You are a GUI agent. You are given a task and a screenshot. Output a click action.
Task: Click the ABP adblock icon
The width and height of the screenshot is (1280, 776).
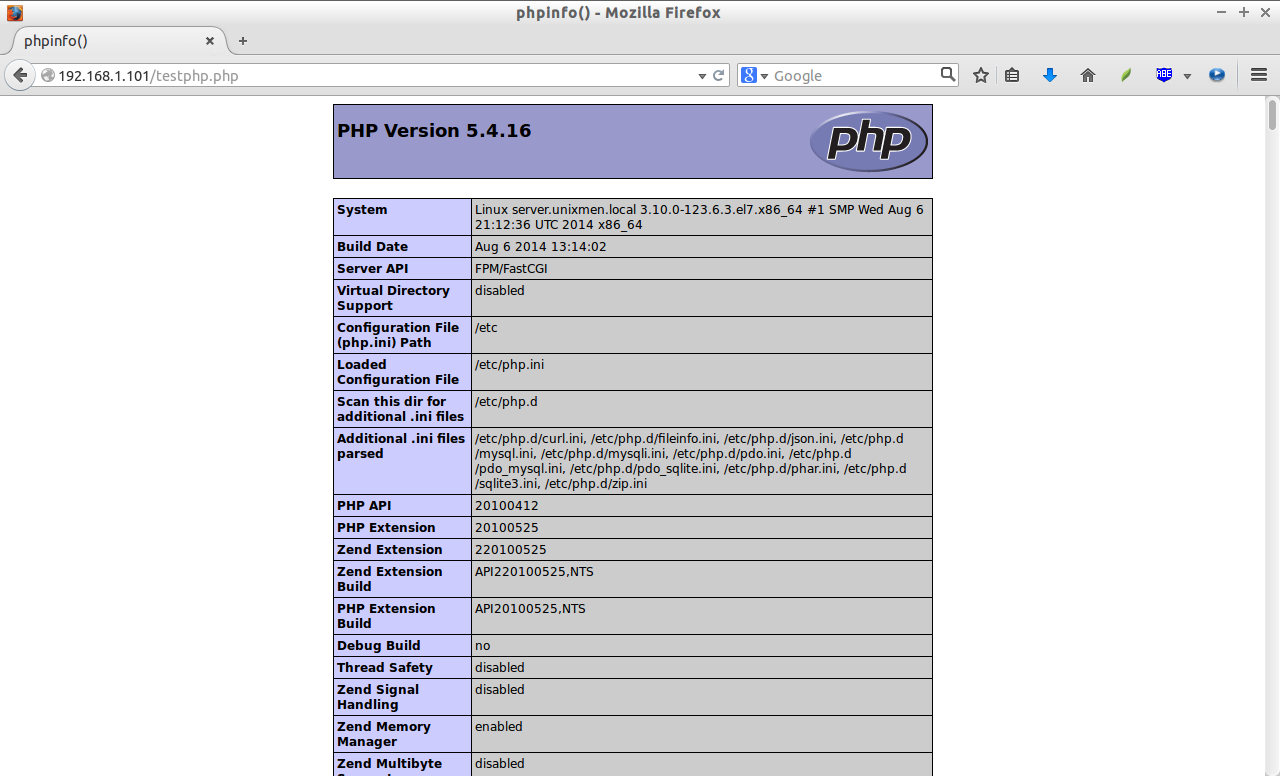coord(1164,75)
